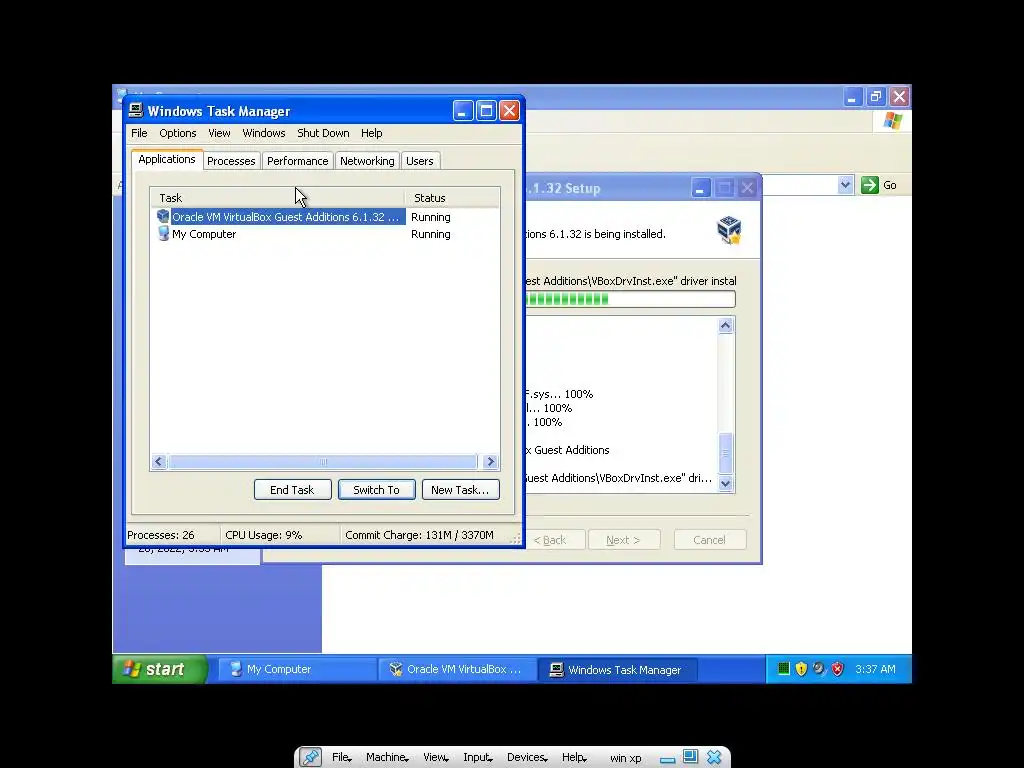
Task: Open the VirtualBox View dropdown menu
Action: coord(436,758)
